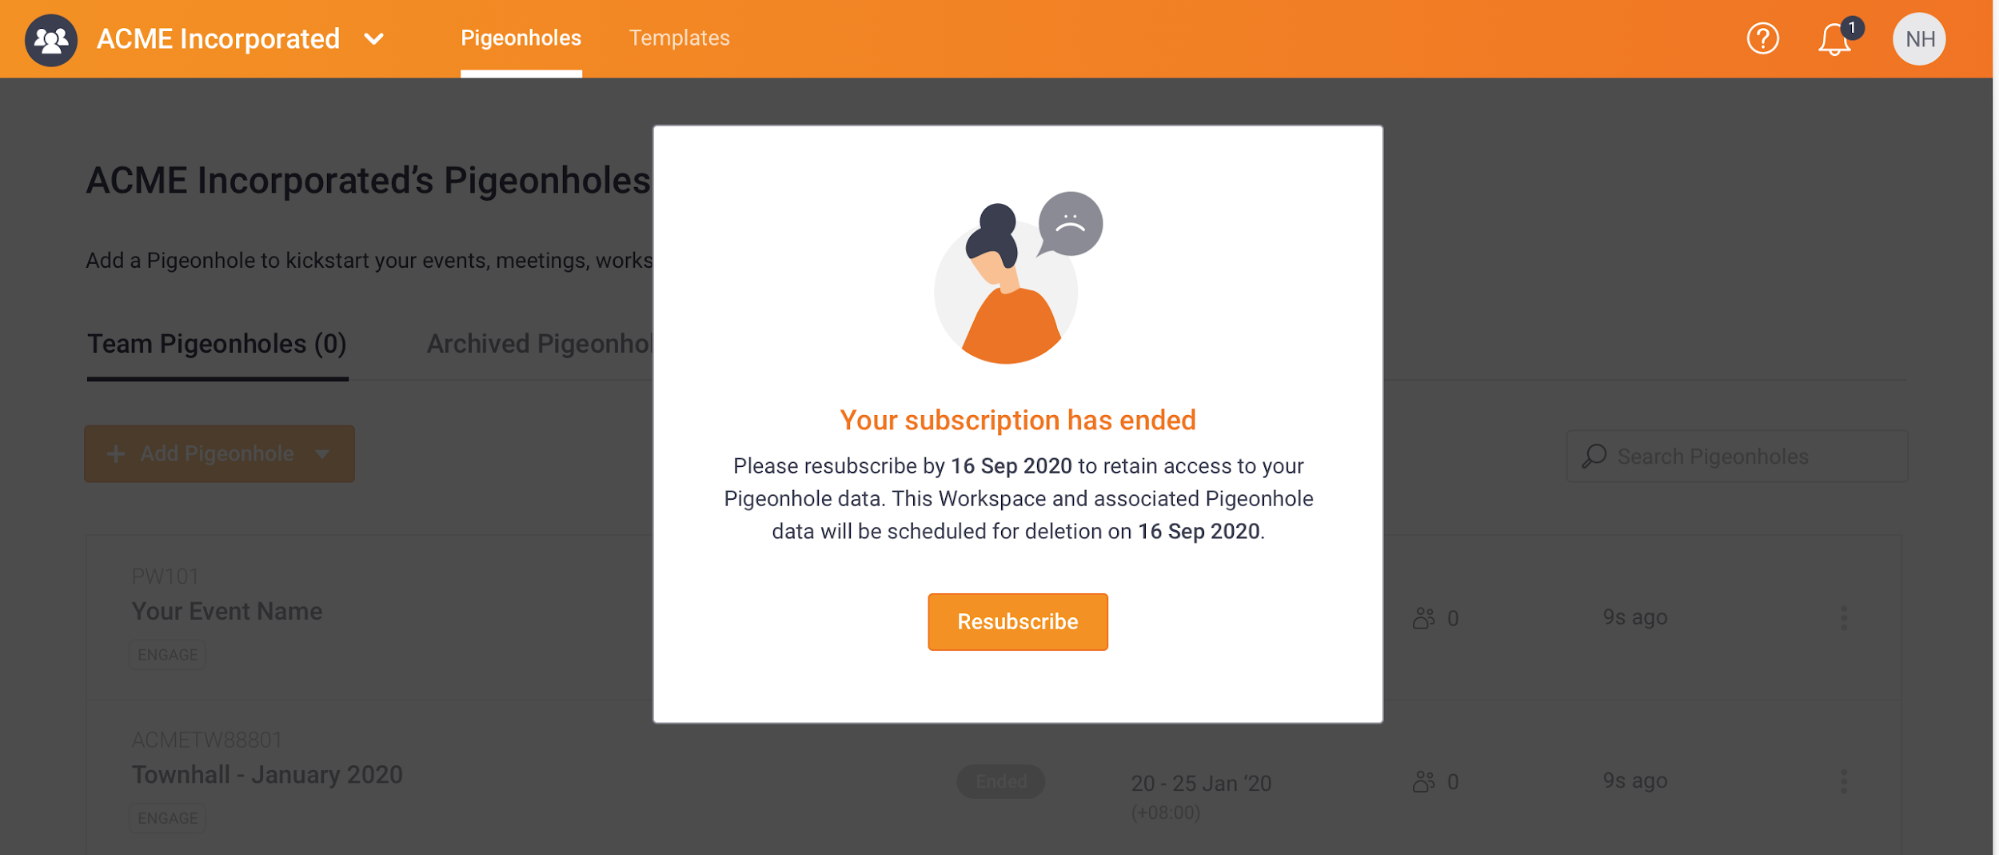
Task: Click the Resubscribe button
Action: click(1017, 622)
